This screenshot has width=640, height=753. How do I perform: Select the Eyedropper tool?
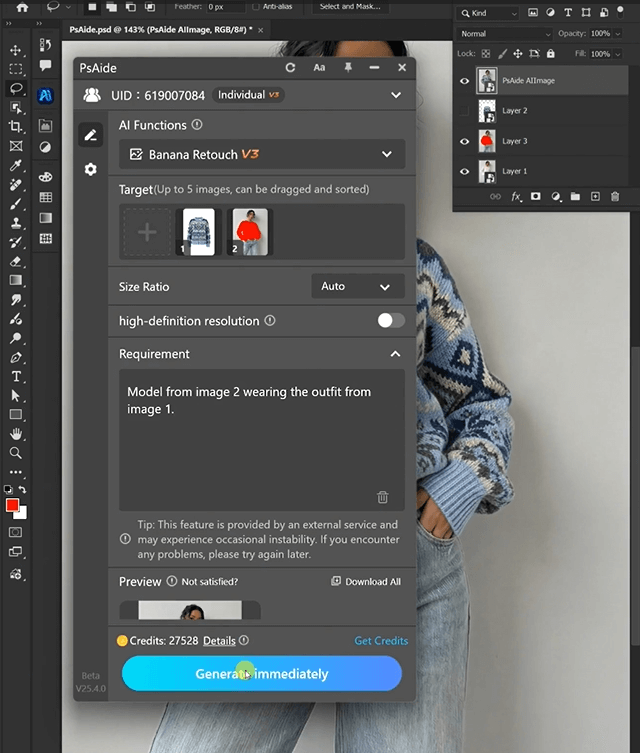click(x=15, y=166)
